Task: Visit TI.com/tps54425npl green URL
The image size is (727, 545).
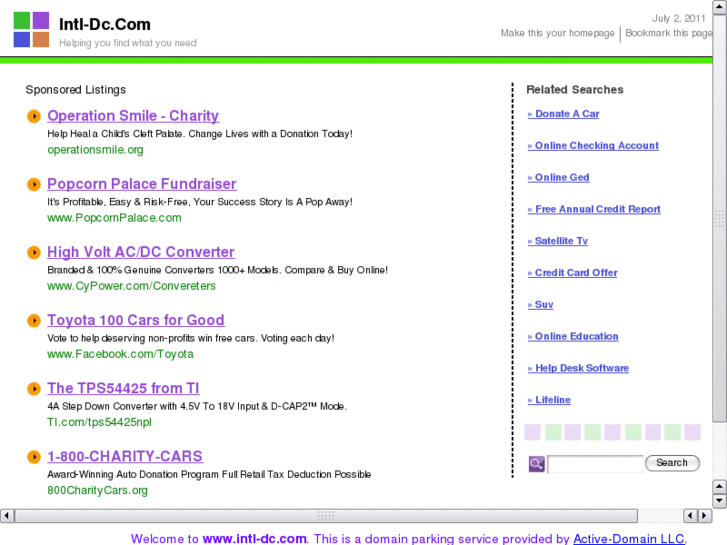Action: point(99,423)
